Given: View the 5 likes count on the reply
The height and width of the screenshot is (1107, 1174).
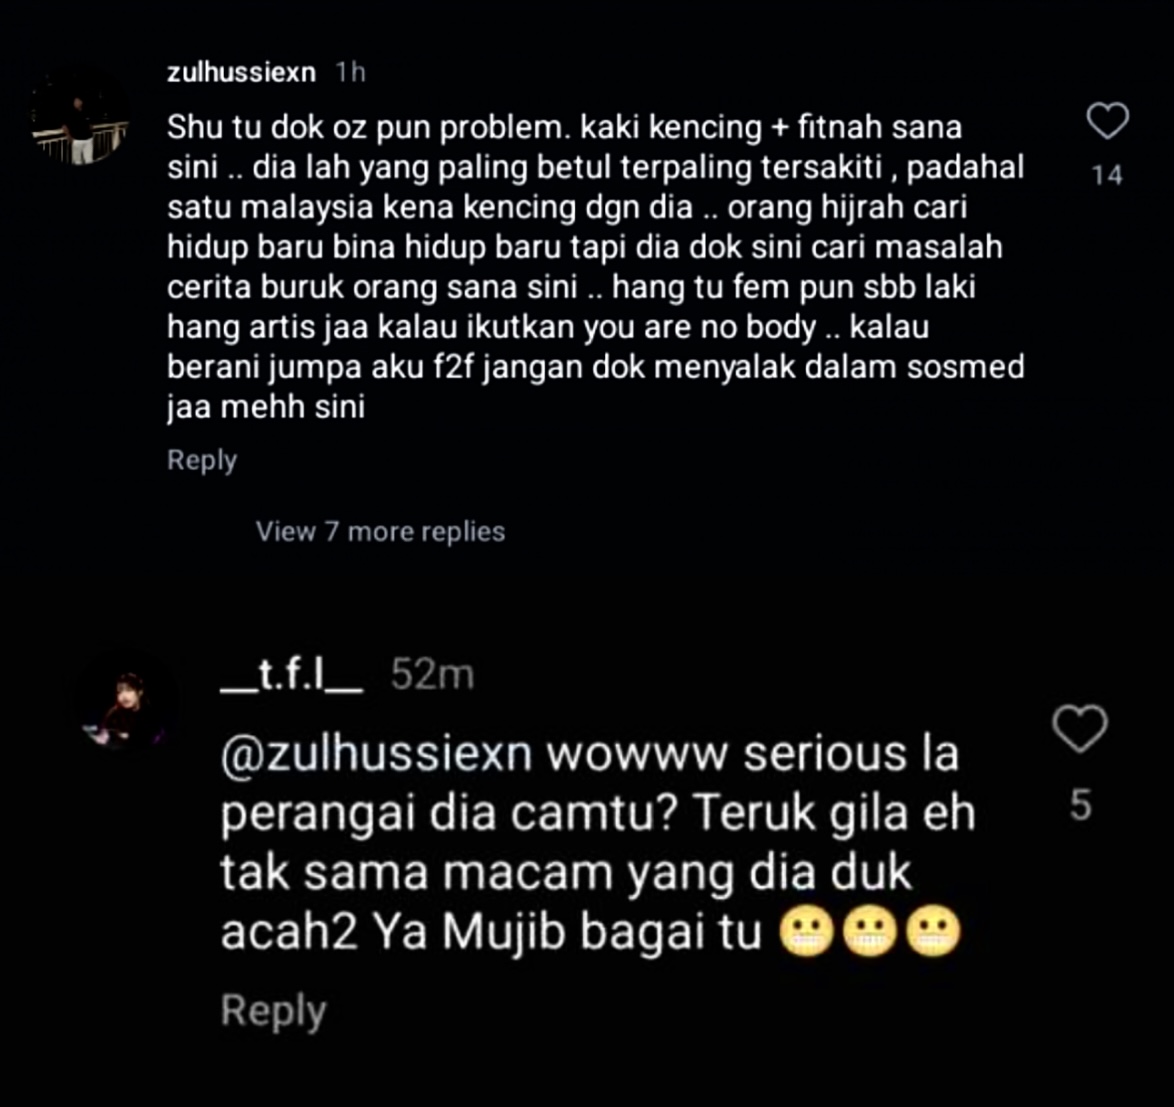Looking at the screenshot, I should (1080, 805).
